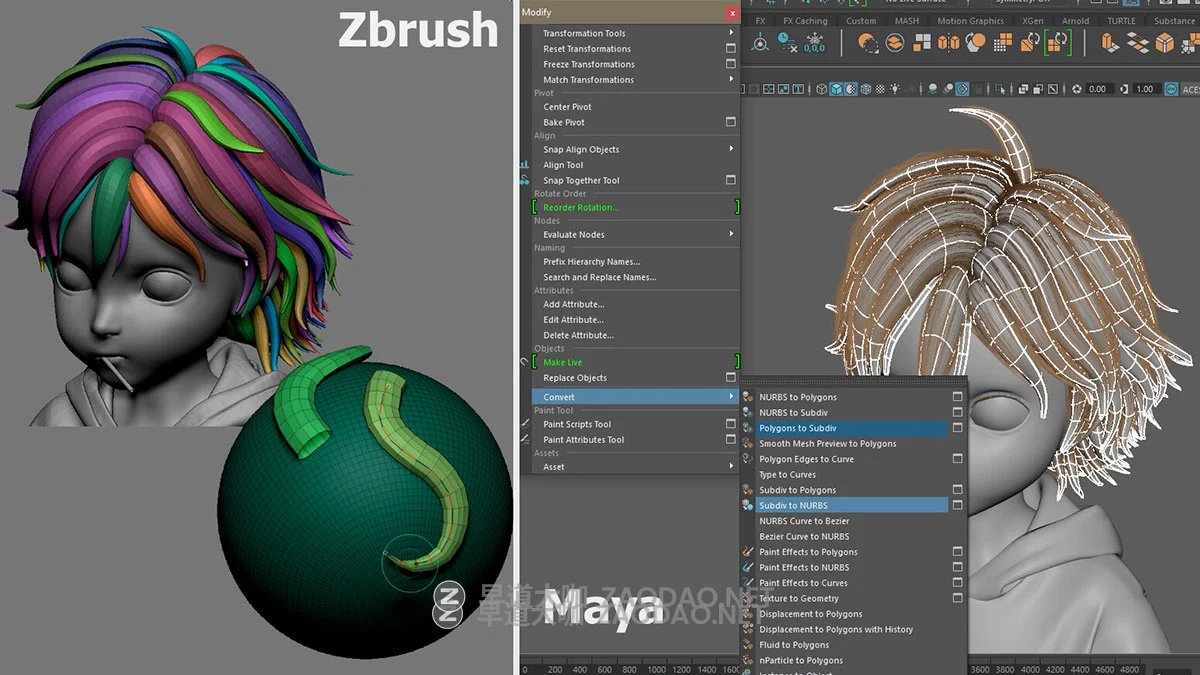The width and height of the screenshot is (1200, 675).
Task: Click the exposure circular-arrows icon near the 0.00 field
Action: tap(1075, 88)
